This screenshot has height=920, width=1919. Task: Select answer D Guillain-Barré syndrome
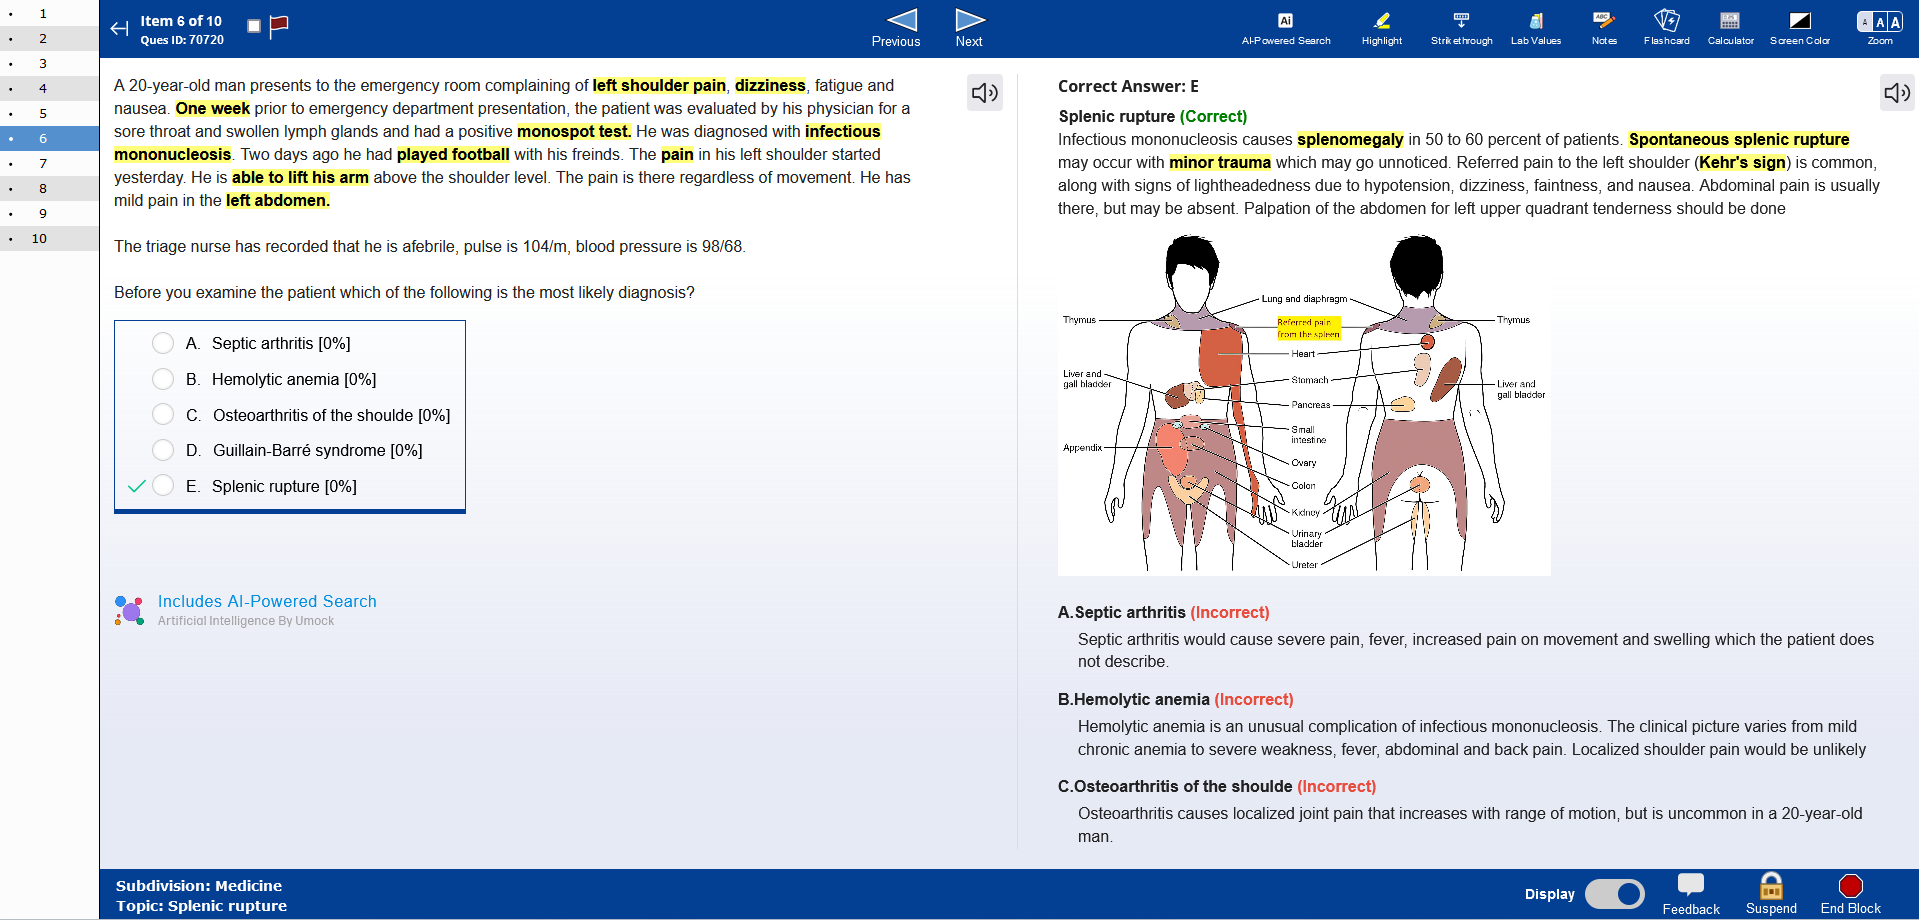[x=163, y=450]
